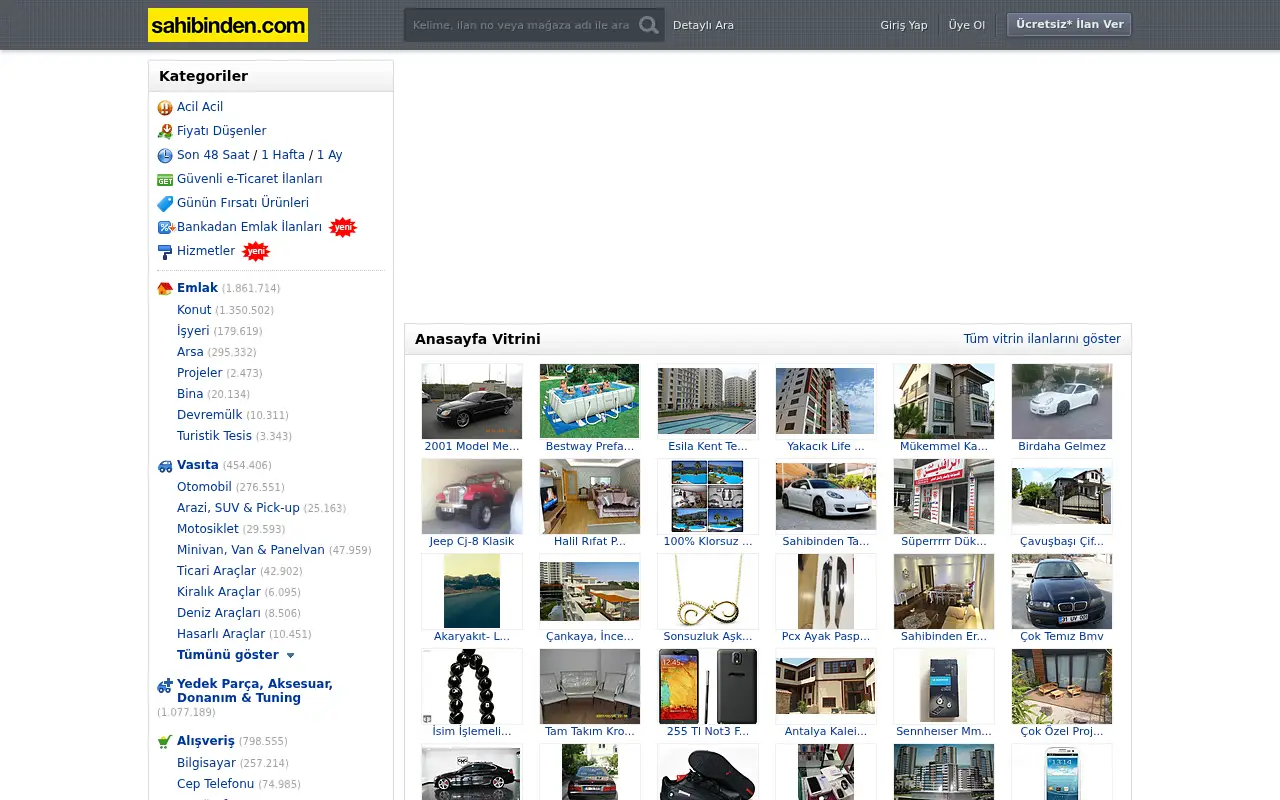Click the Güvenli e-Ticaret GET icon

coord(165,180)
